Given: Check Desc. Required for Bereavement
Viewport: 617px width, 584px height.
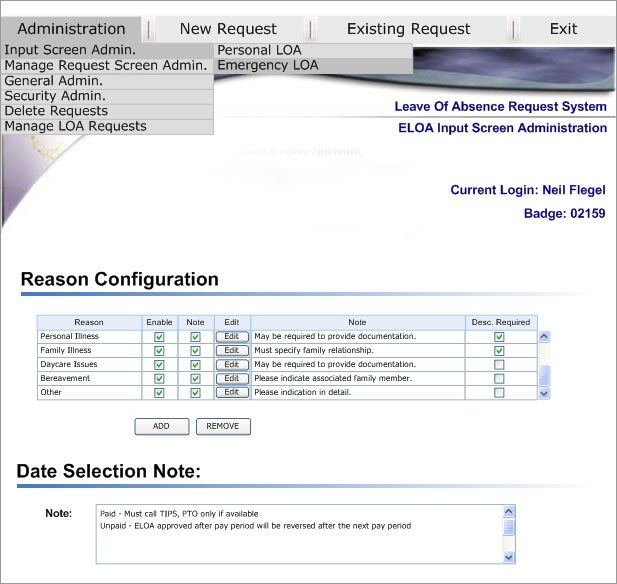Looking at the screenshot, I should click(x=499, y=379).
